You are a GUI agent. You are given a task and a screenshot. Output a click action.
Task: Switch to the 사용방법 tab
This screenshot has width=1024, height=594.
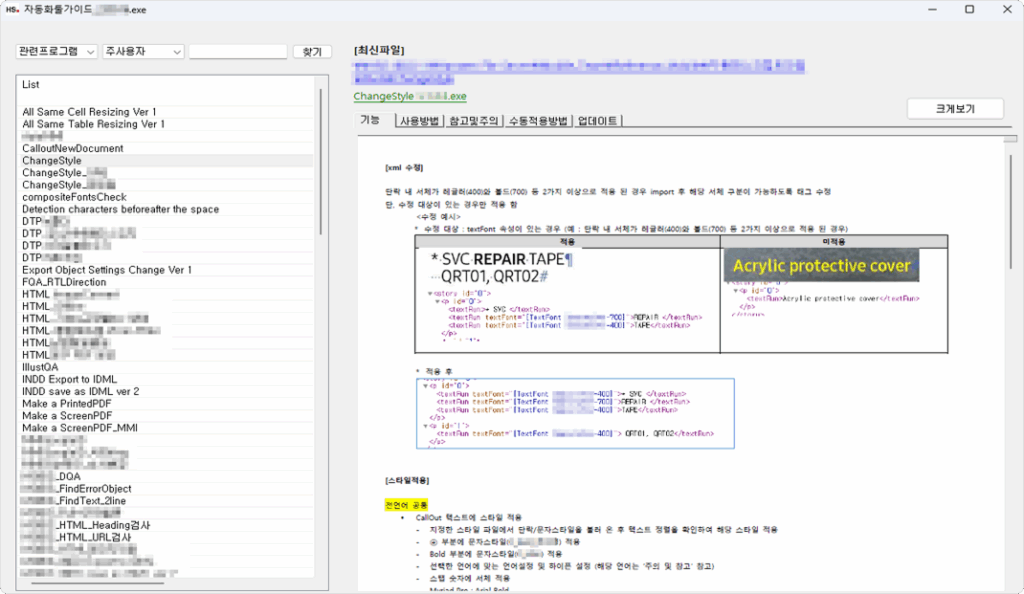[416, 121]
